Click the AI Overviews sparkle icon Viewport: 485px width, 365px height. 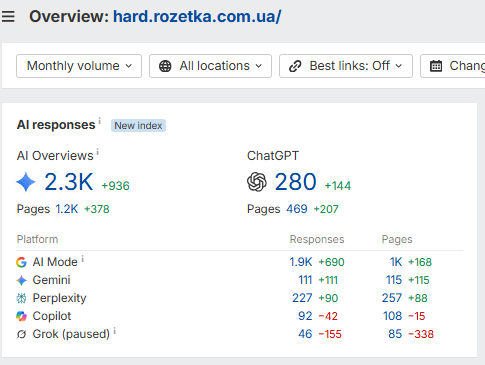click(x=26, y=182)
